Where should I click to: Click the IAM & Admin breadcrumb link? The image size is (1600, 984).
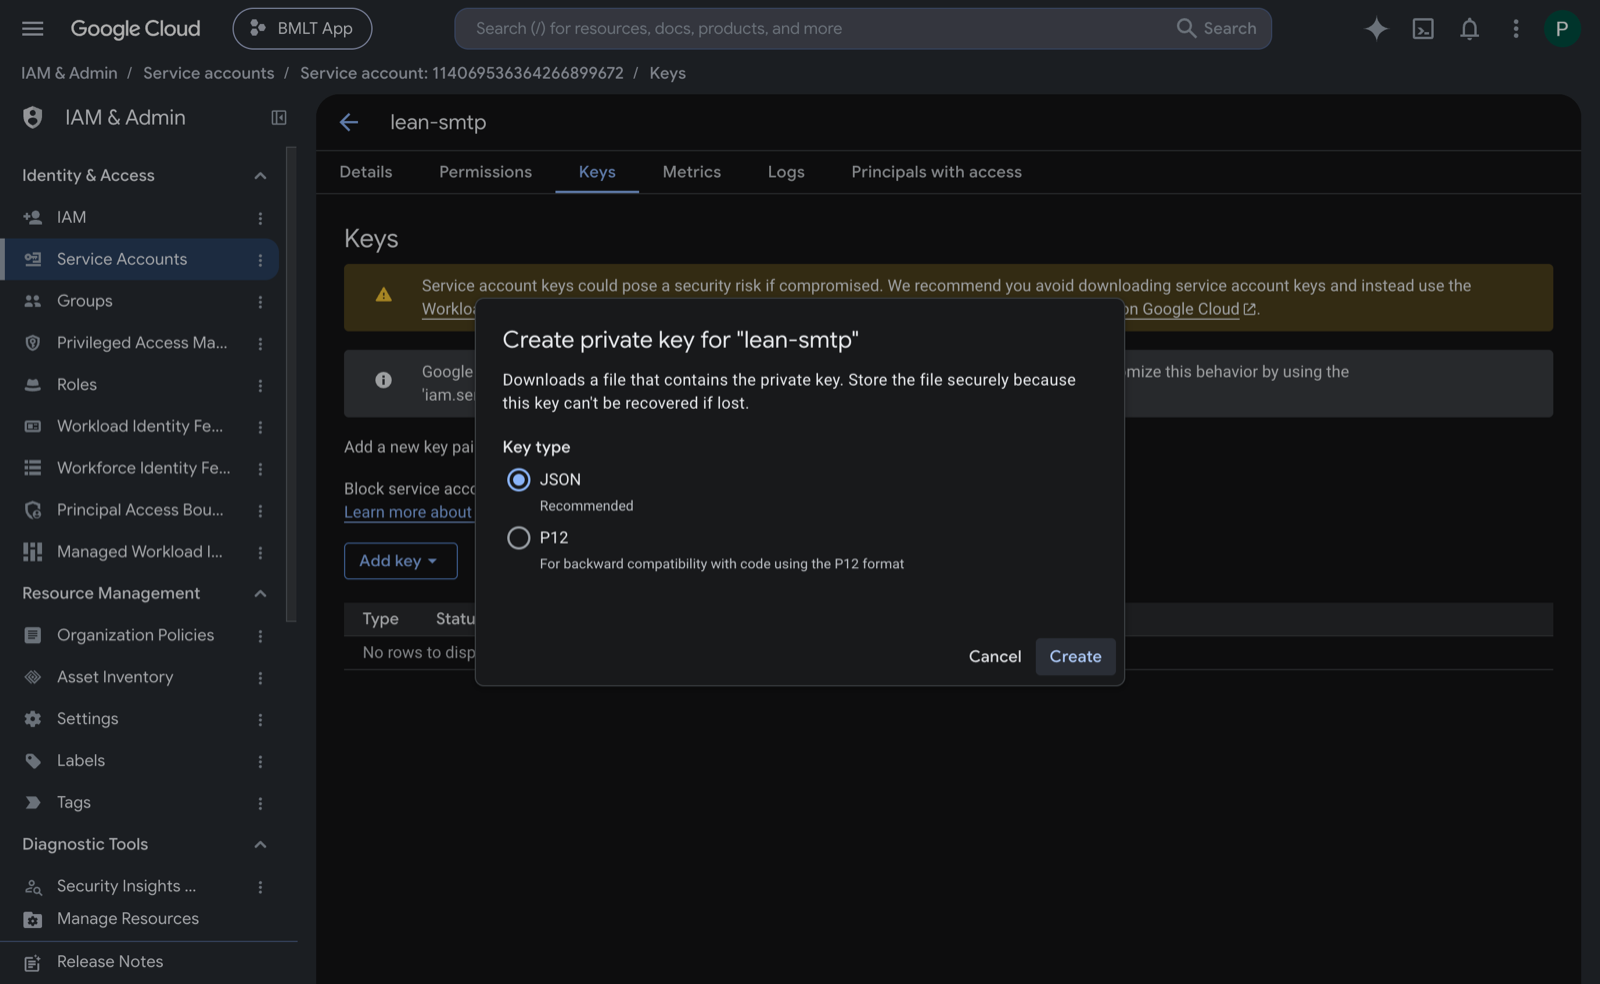(x=69, y=73)
